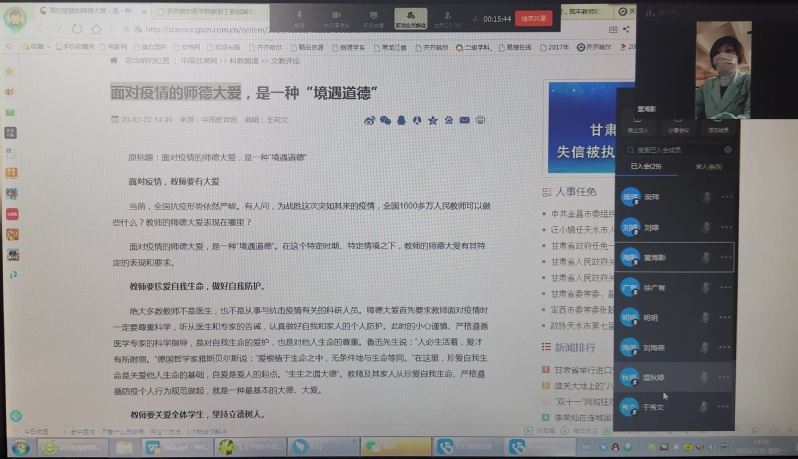Click the print icon under article title
The height and width of the screenshot is (459, 798).
(479, 120)
